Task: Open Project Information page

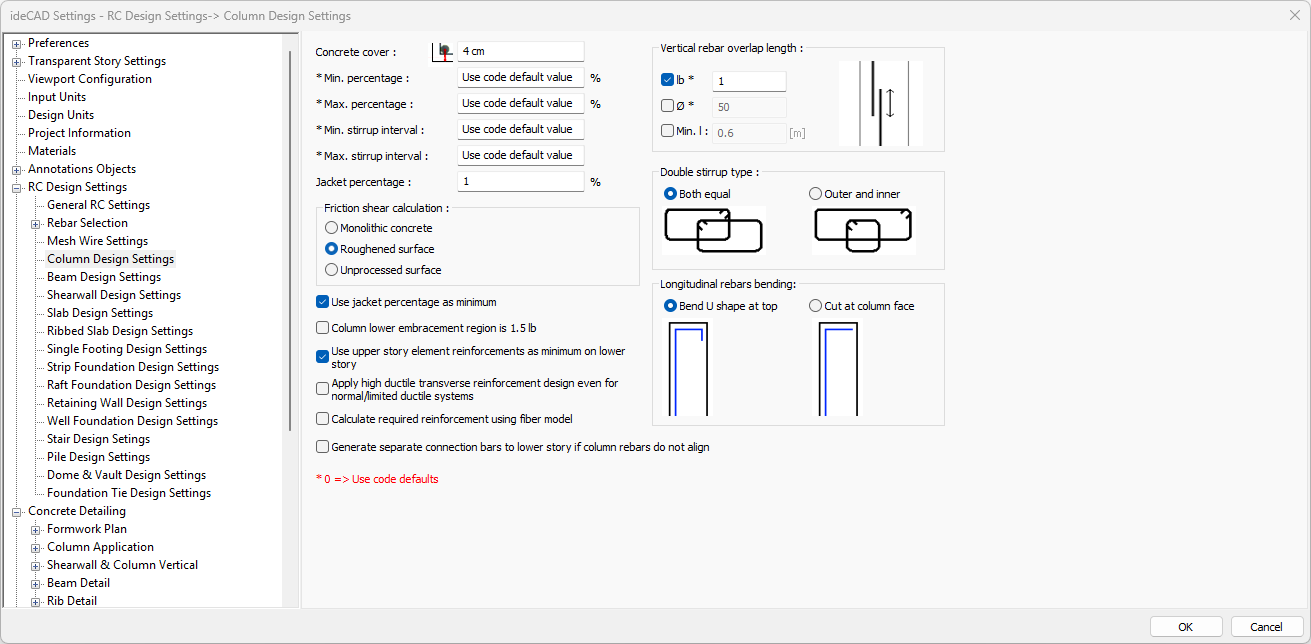Action: [79, 133]
